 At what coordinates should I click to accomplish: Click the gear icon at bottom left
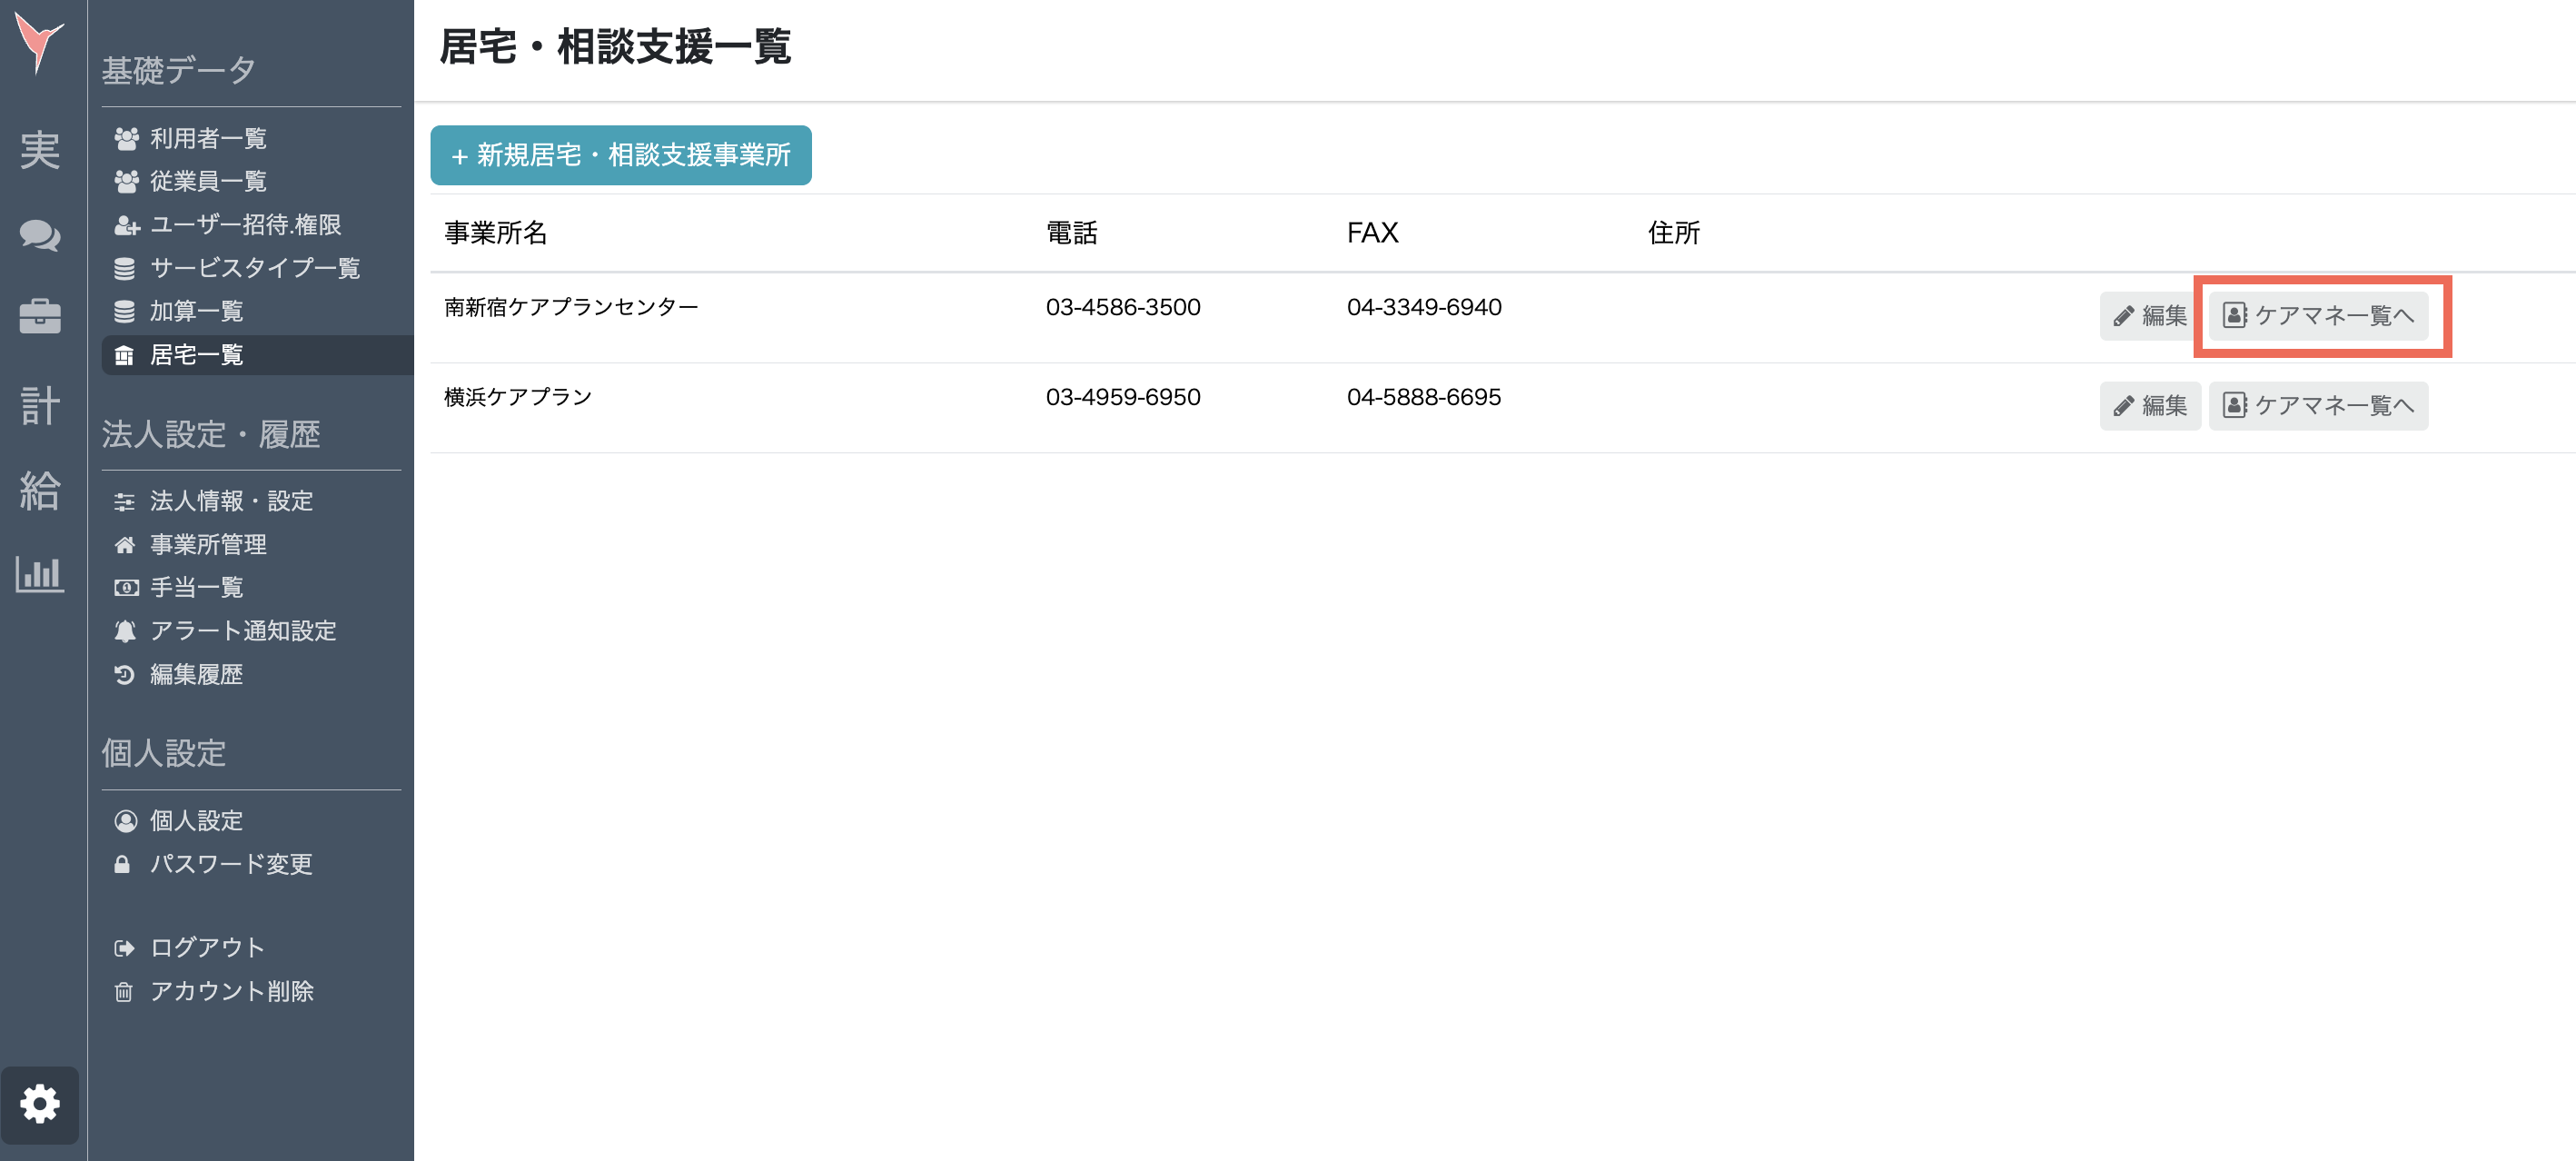[41, 1105]
